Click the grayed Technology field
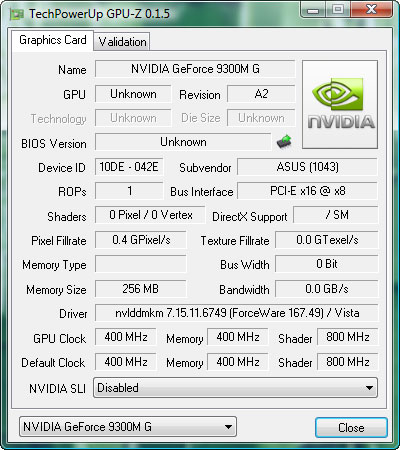This screenshot has height=450, width=400. tap(133, 118)
